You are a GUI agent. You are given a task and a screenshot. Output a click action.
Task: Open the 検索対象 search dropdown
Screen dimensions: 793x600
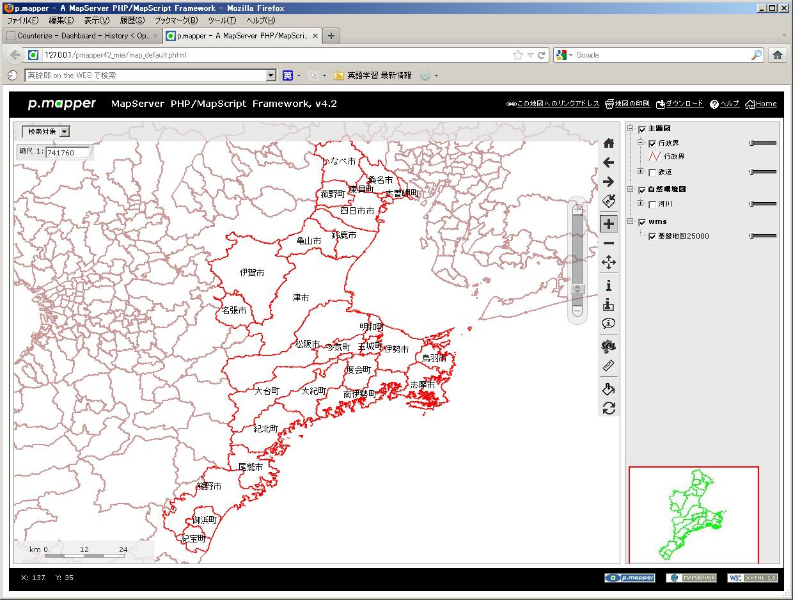tap(46, 130)
